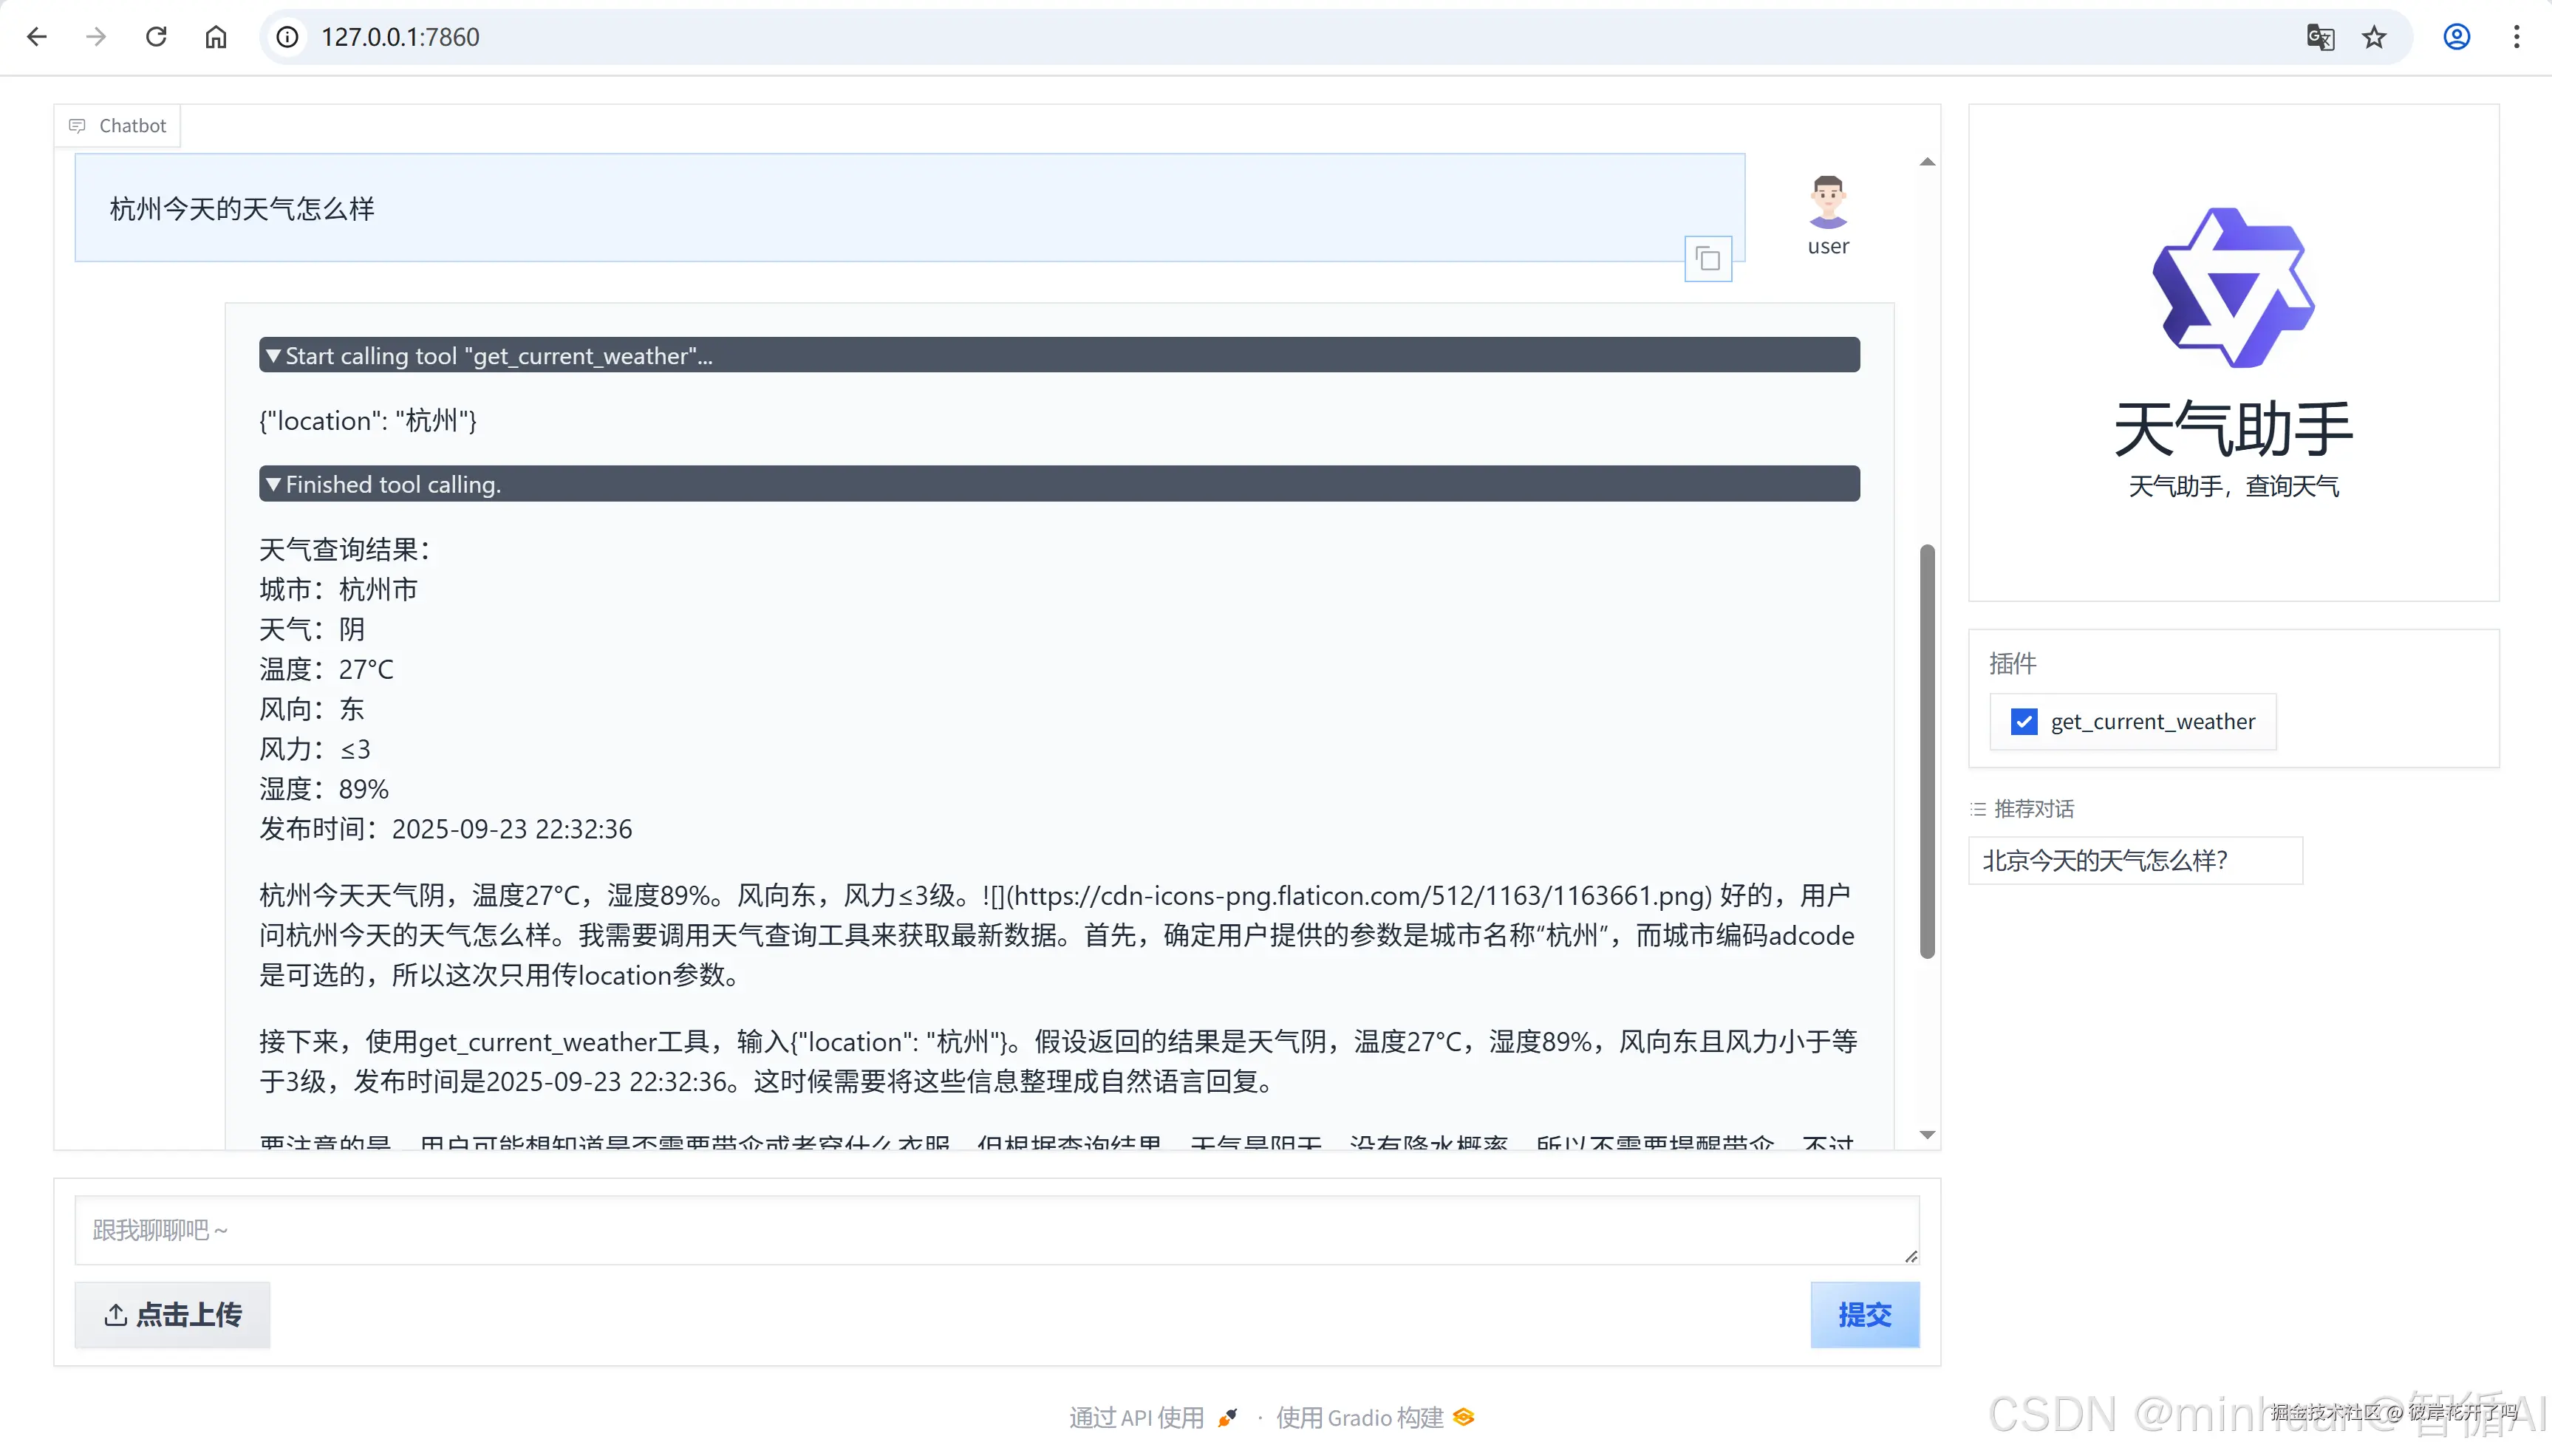Click the browser forward arrow

(96, 37)
